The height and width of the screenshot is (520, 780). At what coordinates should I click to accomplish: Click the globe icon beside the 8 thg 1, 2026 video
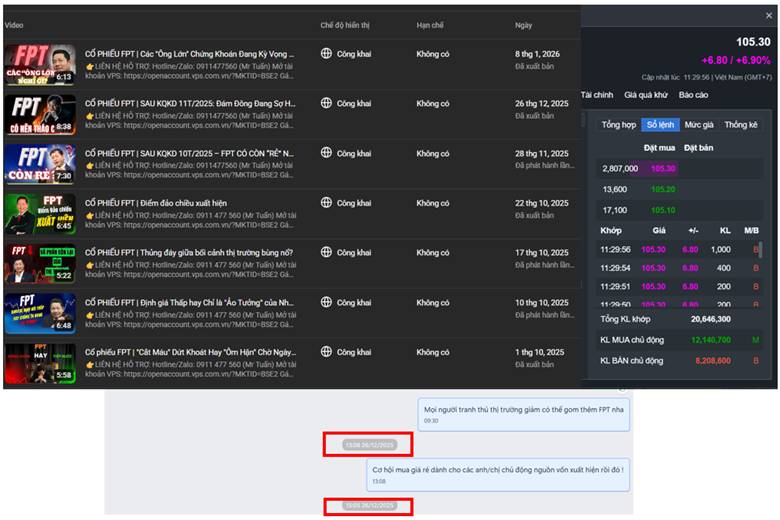click(x=326, y=53)
